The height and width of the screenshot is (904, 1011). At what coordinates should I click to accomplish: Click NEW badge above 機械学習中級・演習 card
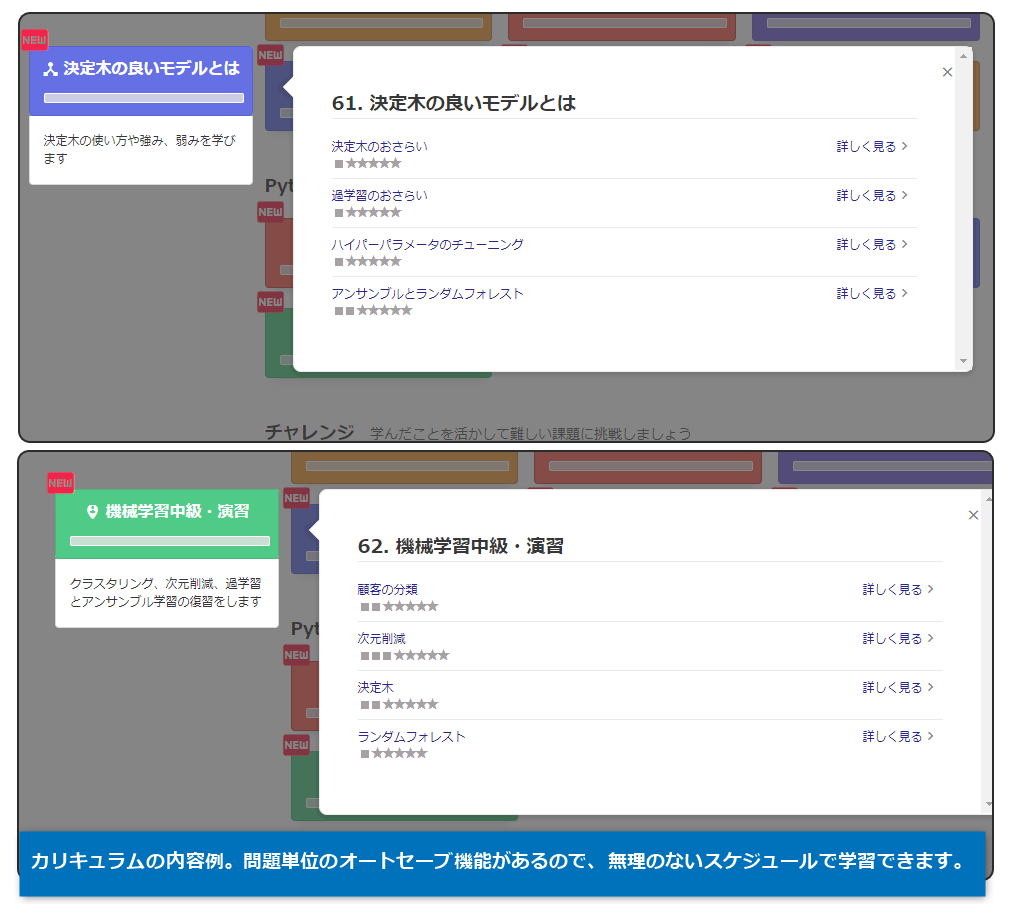pos(61,483)
